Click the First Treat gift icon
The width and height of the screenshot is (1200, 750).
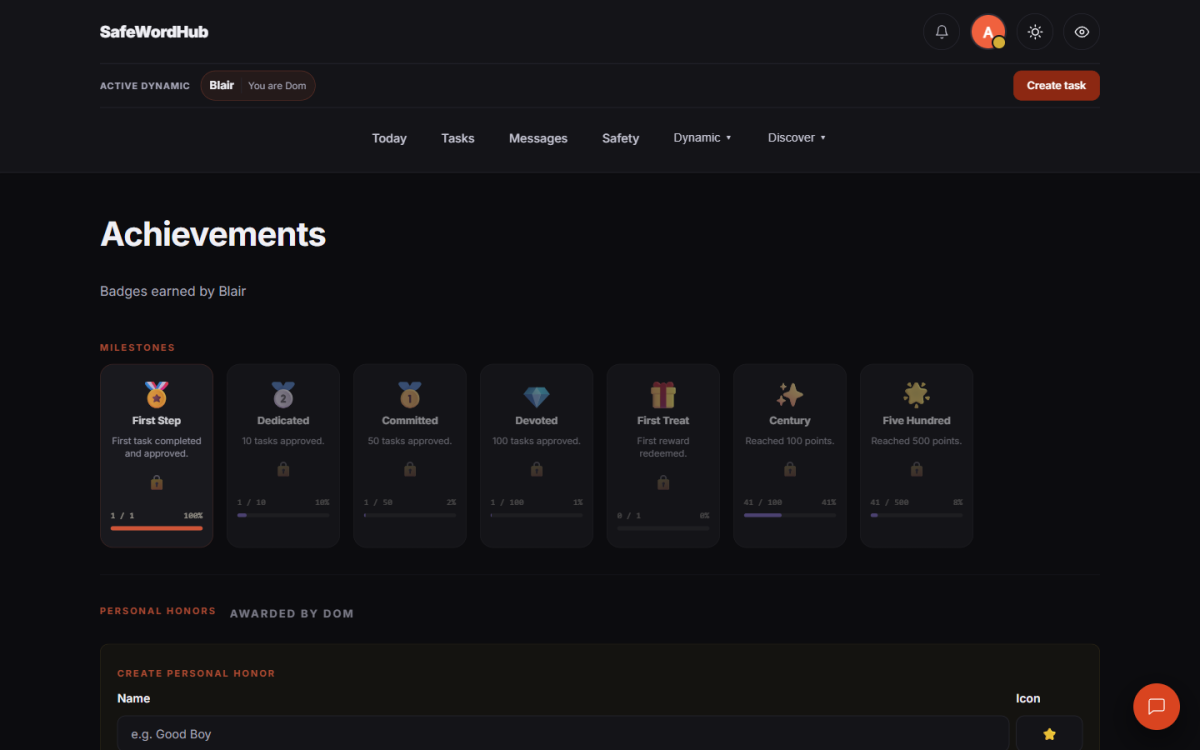coord(663,395)
